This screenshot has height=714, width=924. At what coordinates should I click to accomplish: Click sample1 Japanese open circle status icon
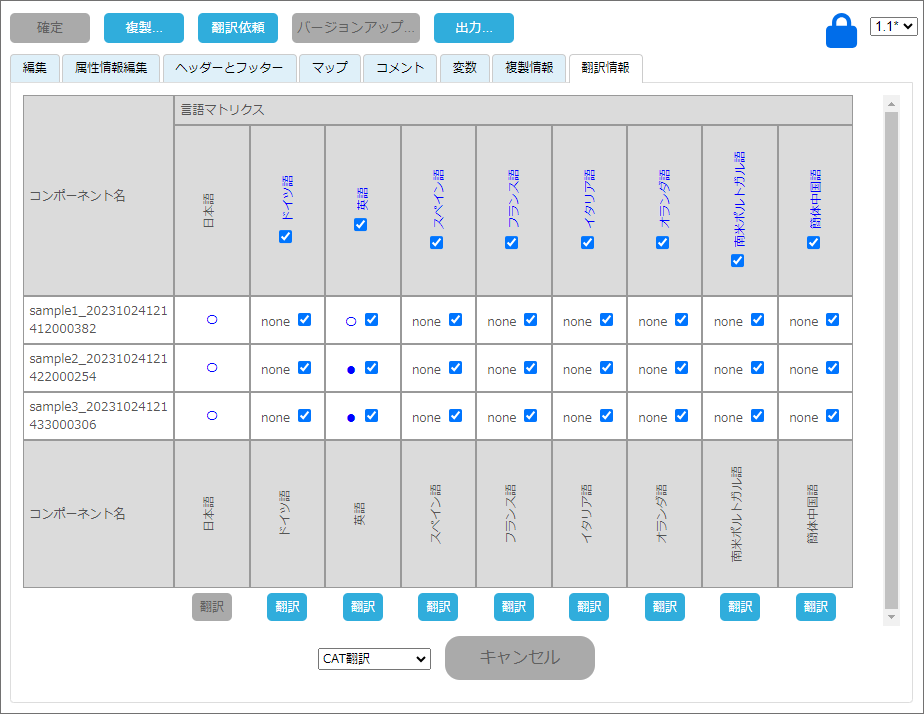(212, 320)
